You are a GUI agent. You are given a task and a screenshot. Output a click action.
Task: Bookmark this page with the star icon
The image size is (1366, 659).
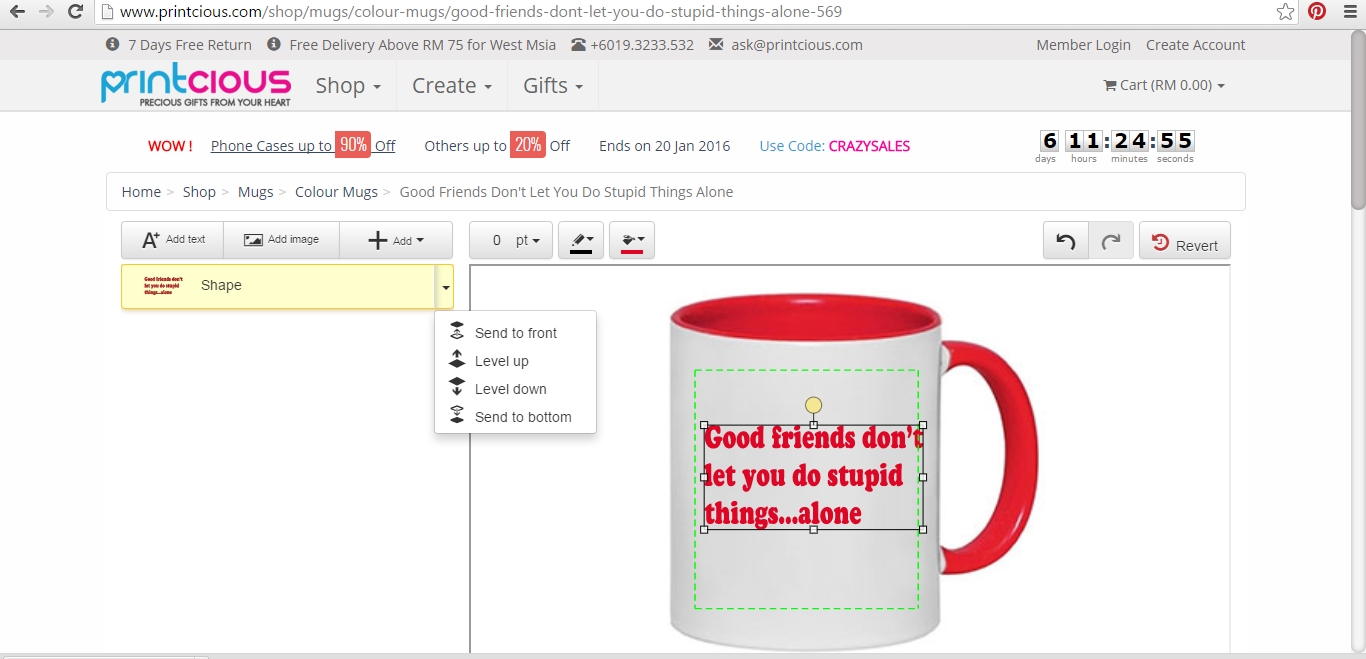tap(1286, 12)
